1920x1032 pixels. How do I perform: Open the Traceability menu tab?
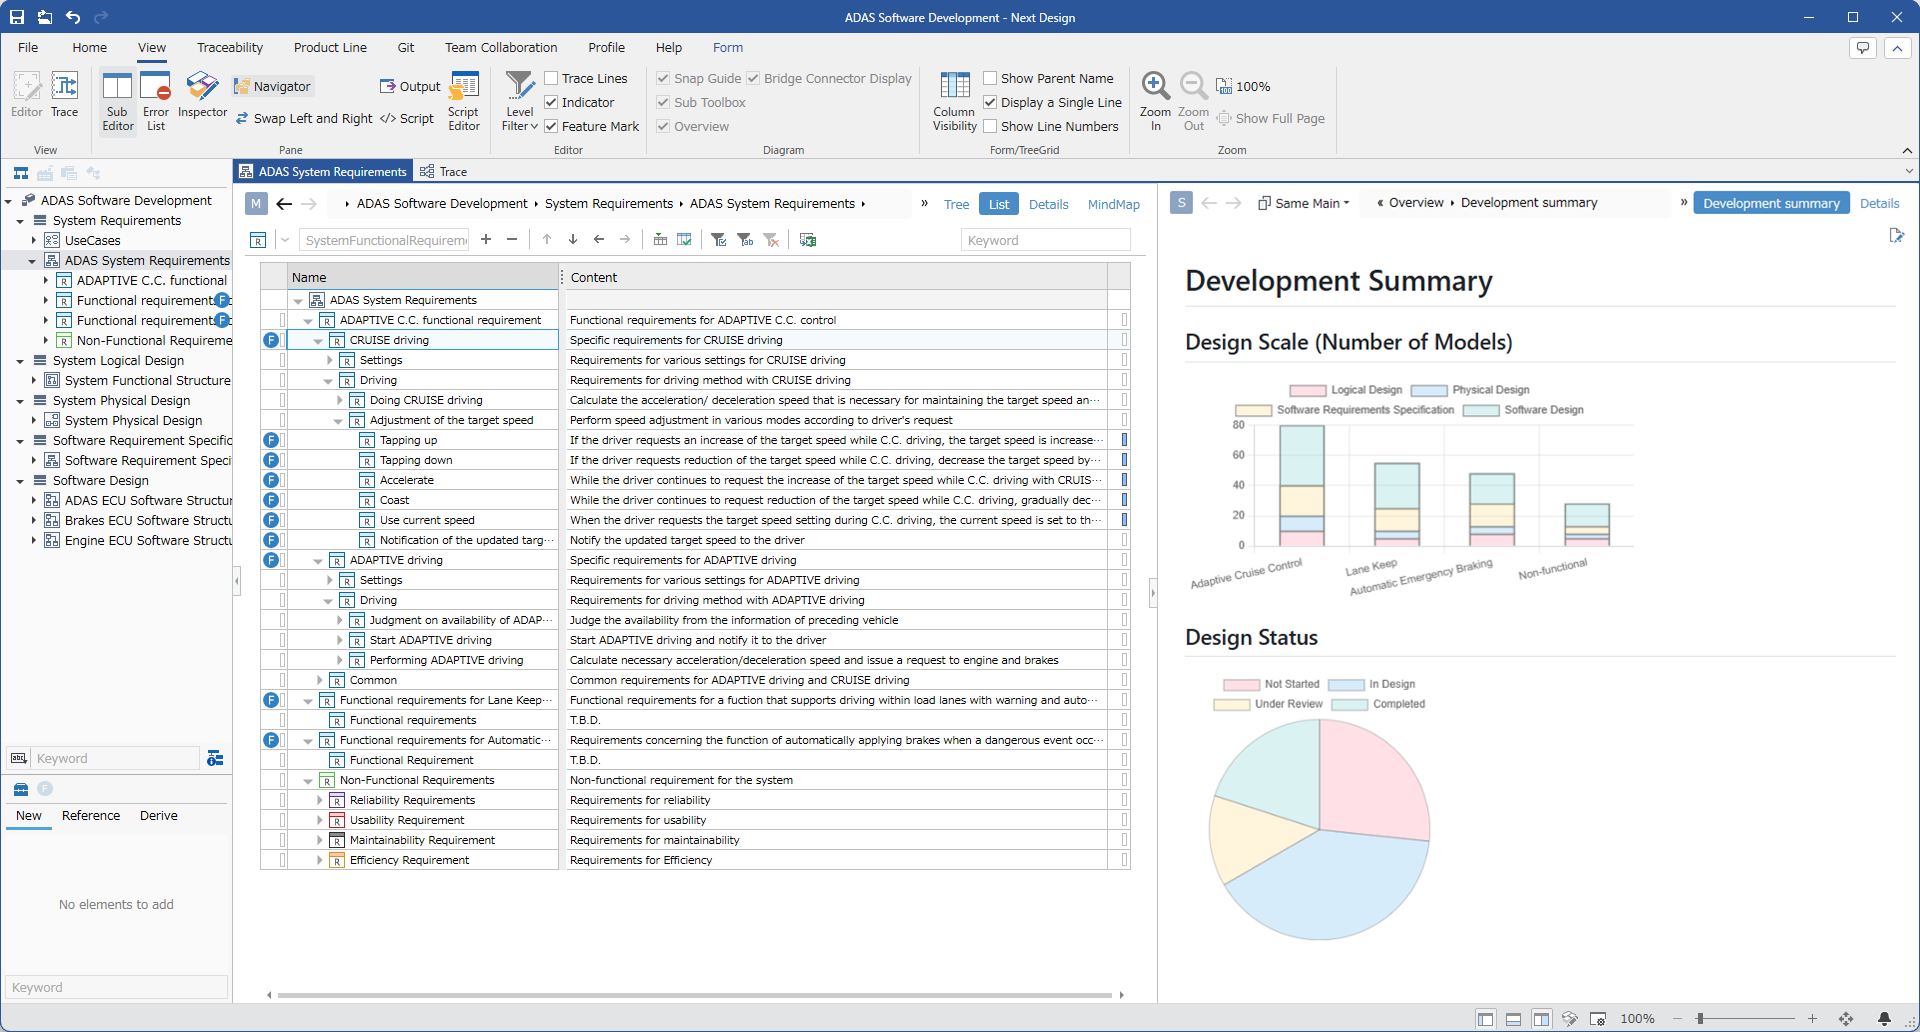(x=229, y=47)
